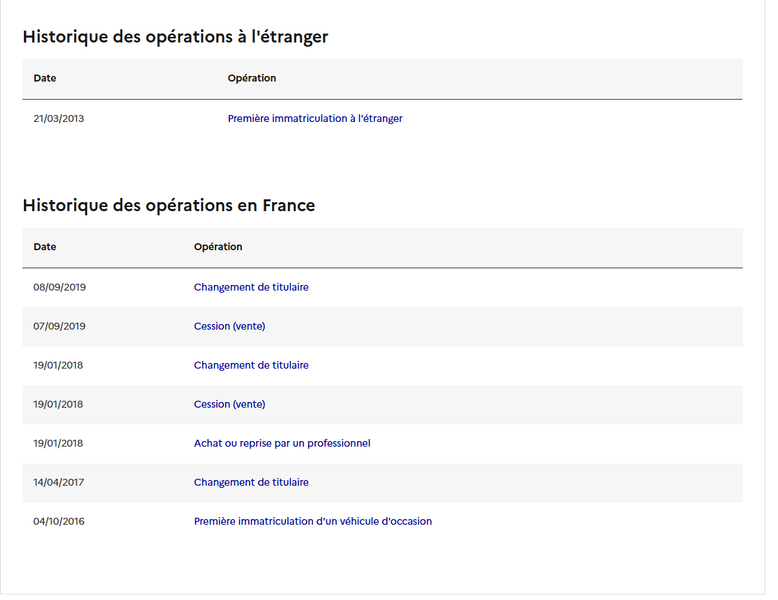This screenshot has width=778, height=600.
Task: Select the date 14/04/2017 cell
Action: (59, 482)
